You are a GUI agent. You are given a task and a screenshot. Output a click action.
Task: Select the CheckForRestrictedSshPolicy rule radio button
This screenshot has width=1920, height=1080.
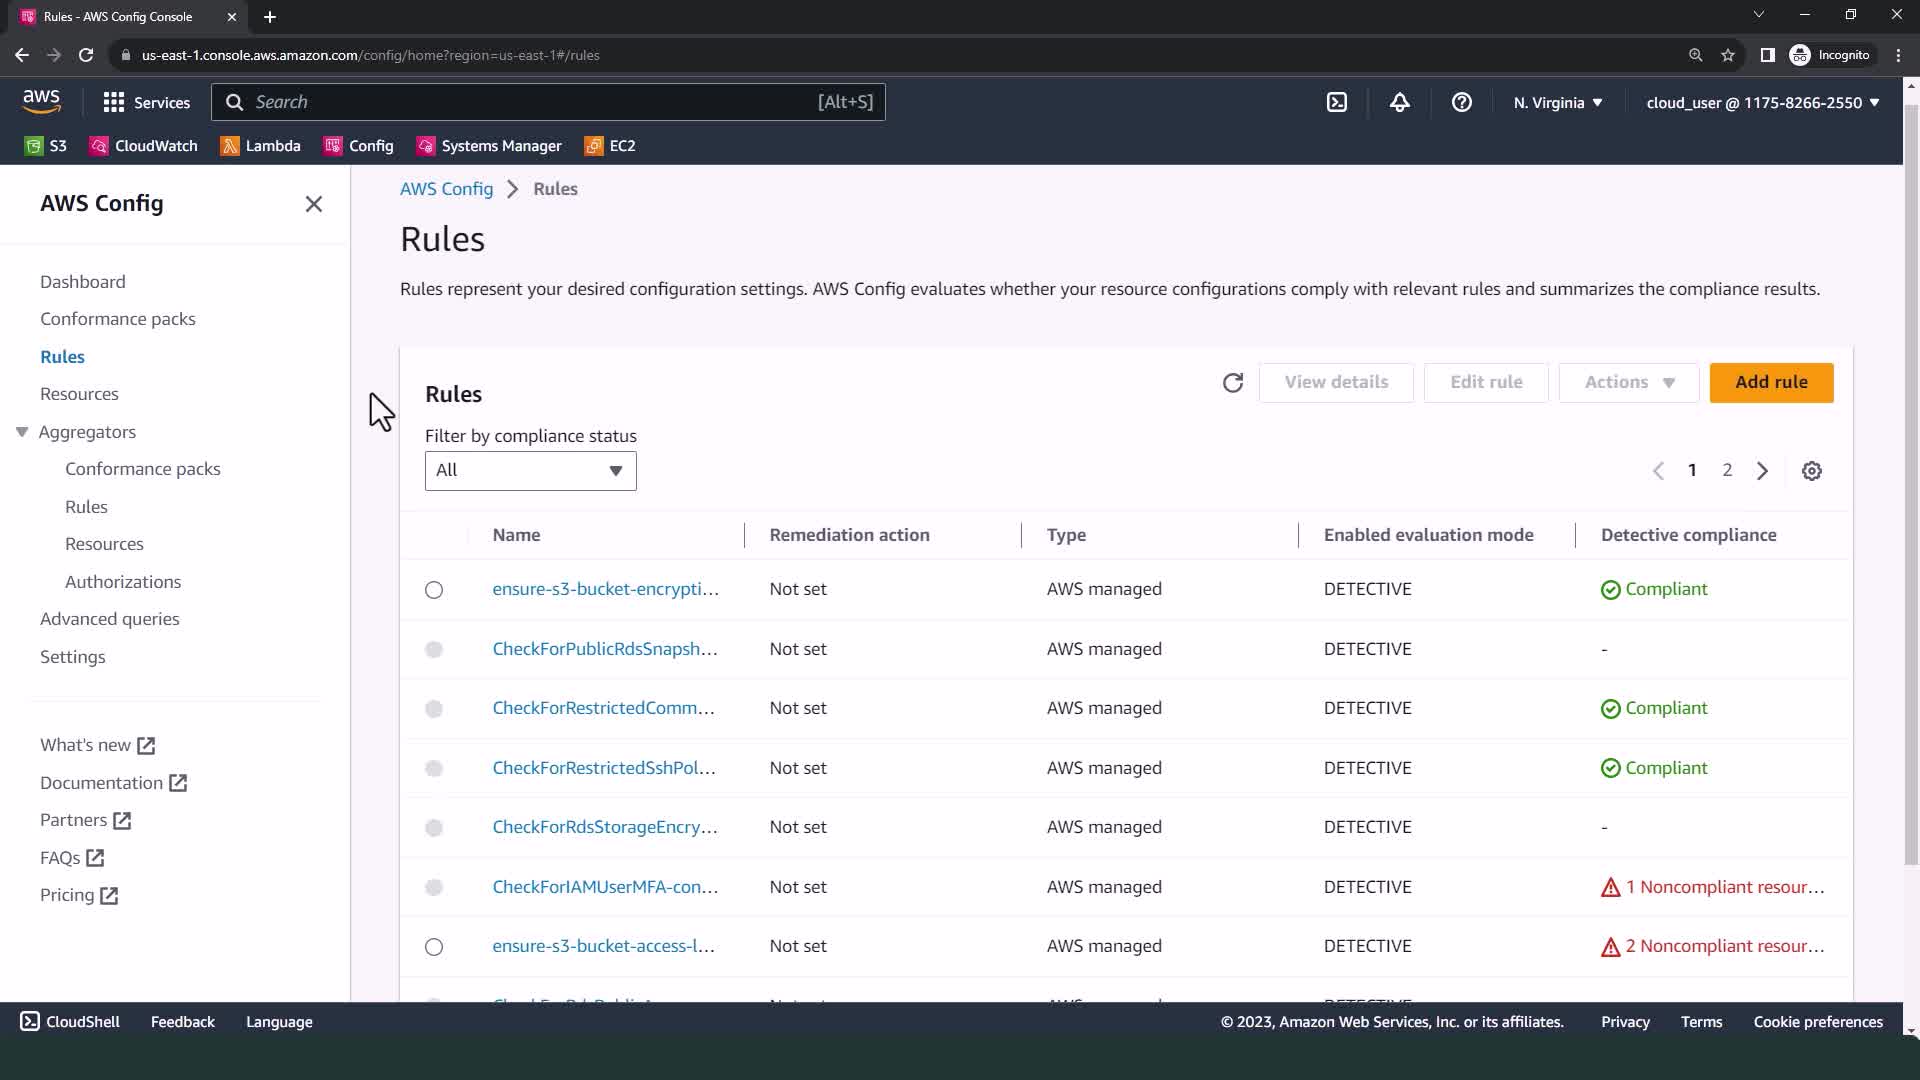point(434,769)
